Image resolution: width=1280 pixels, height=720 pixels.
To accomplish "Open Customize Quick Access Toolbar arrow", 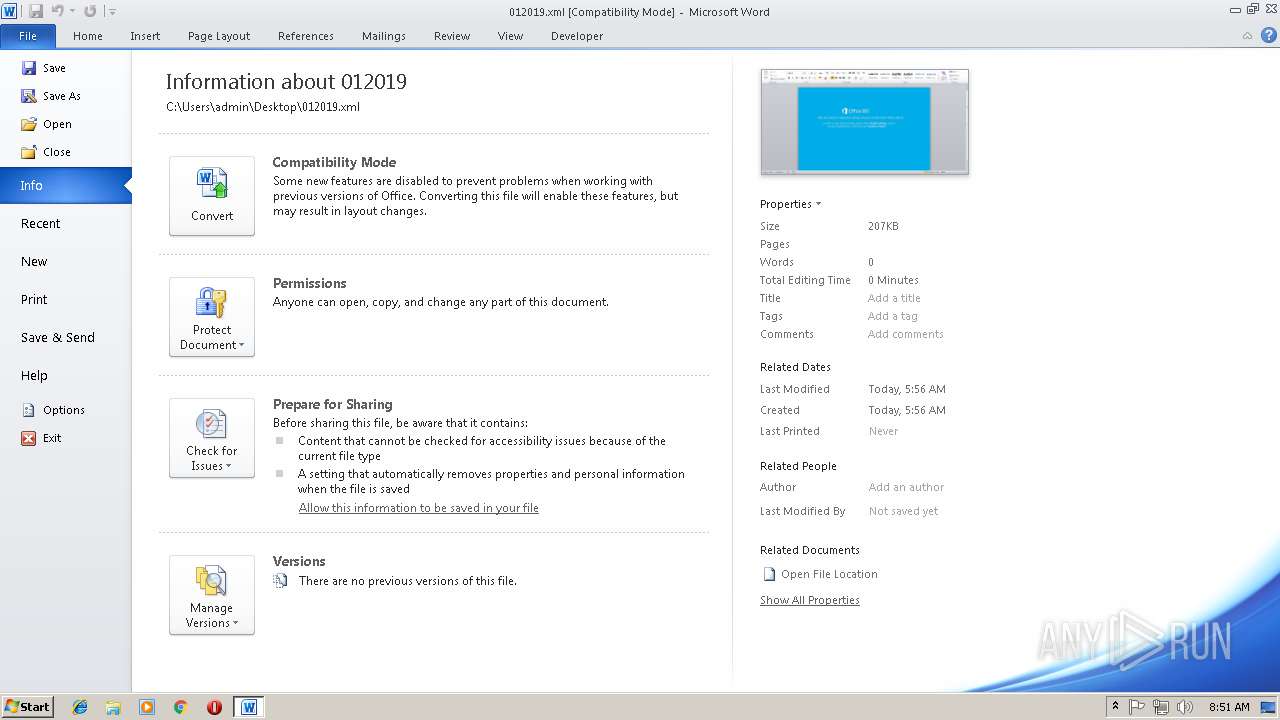I will (112, 12).
